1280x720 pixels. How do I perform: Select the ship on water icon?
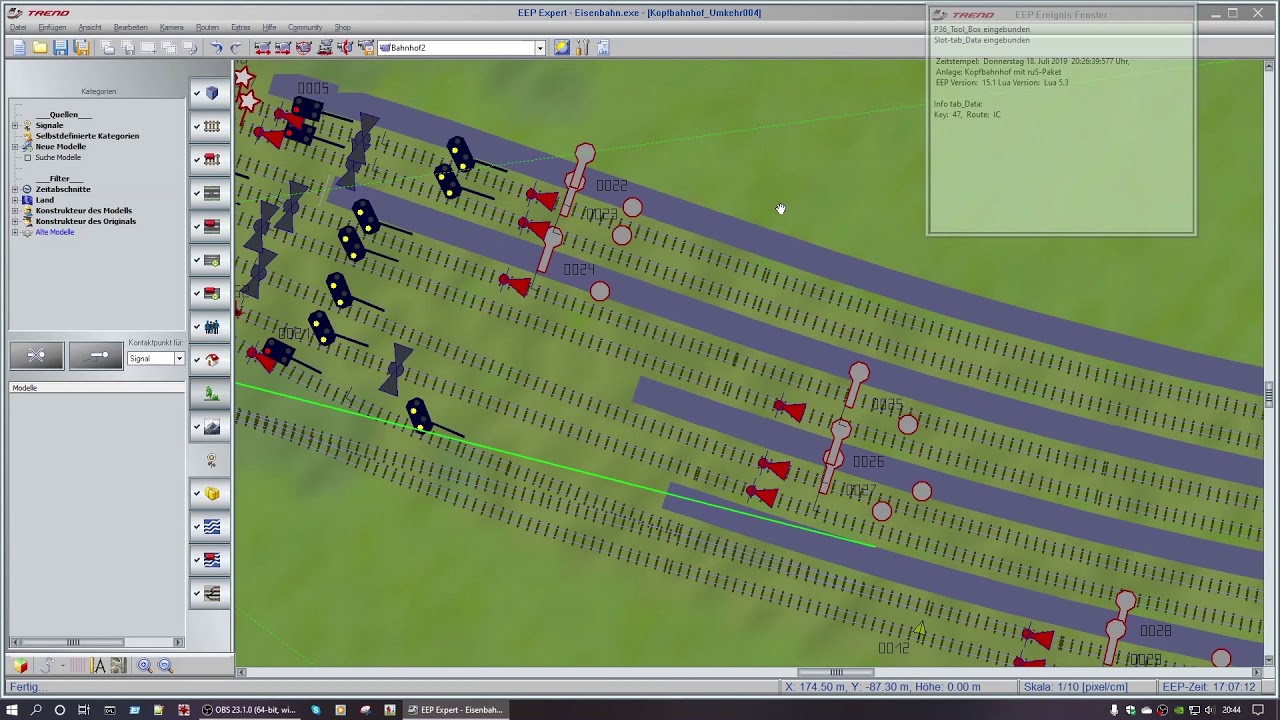click(x=212, y=560)
